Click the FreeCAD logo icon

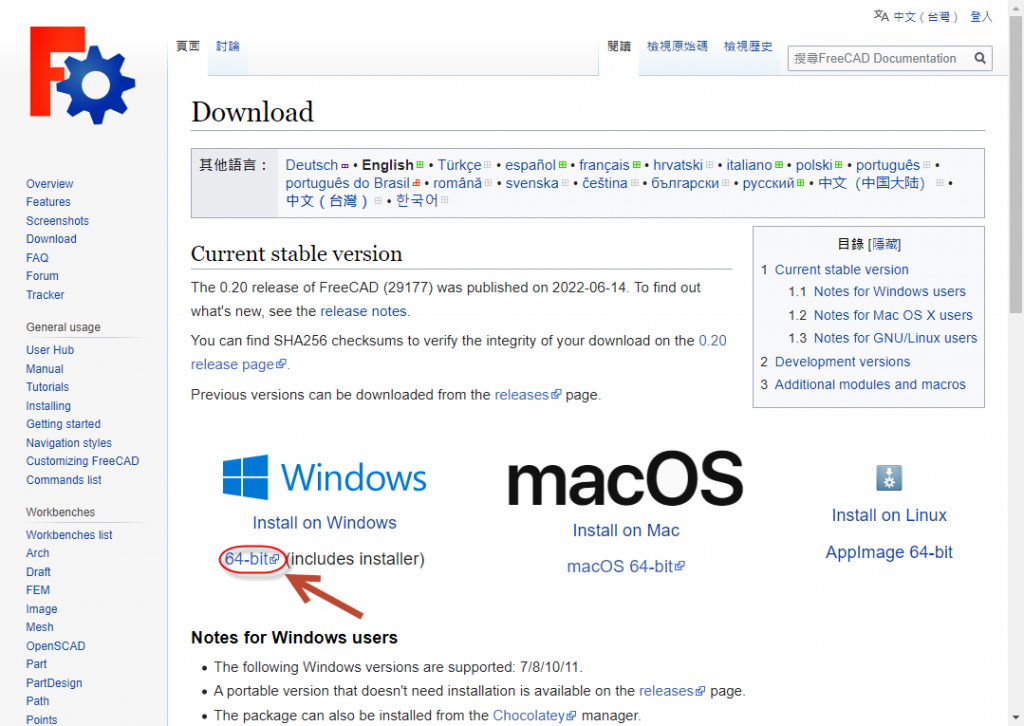[82, 76]
